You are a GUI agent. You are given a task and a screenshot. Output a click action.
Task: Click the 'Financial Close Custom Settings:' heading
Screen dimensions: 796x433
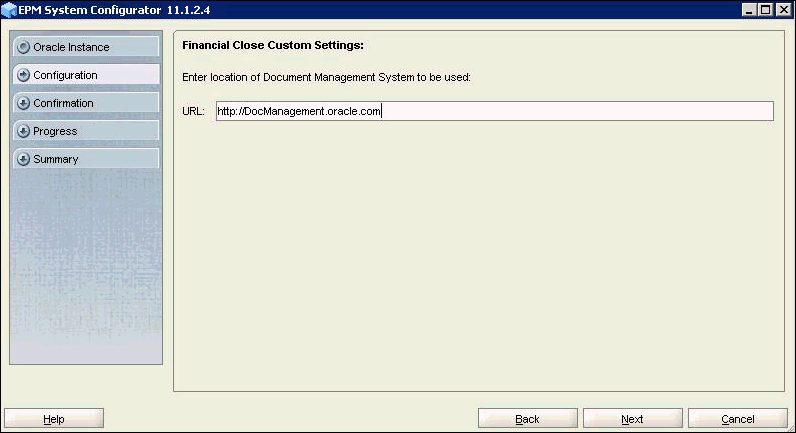273,45
